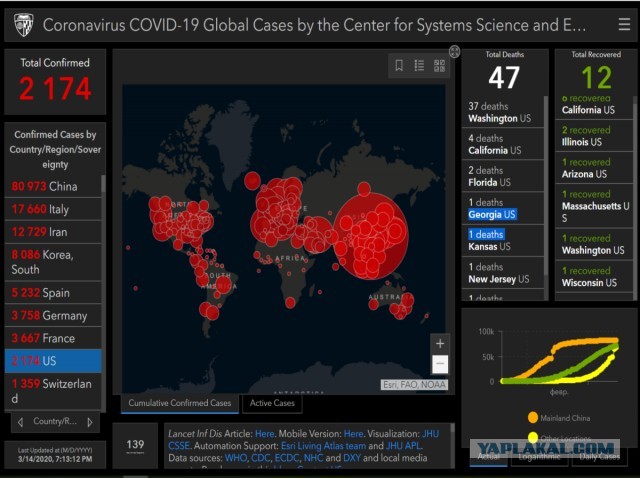Open the JHU CSSE visualization link
Viewport: 640px width, 478px height.
431,434
